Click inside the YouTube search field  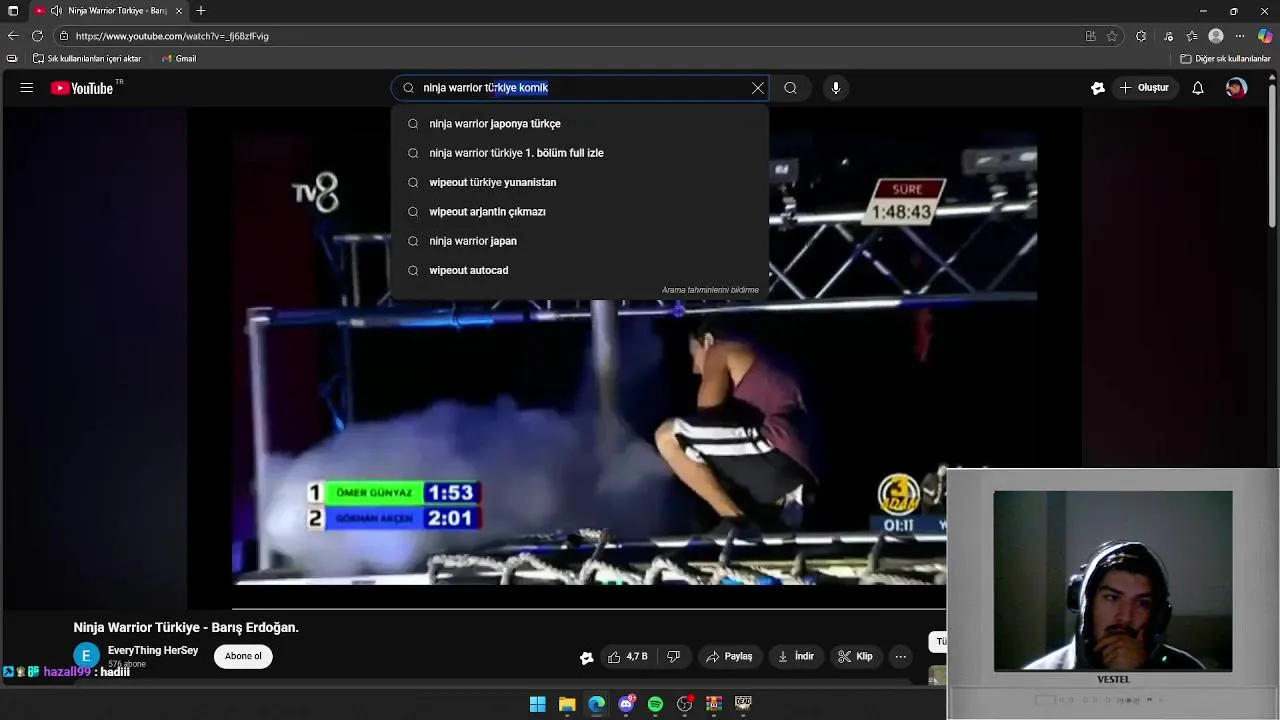click(580, 88)
